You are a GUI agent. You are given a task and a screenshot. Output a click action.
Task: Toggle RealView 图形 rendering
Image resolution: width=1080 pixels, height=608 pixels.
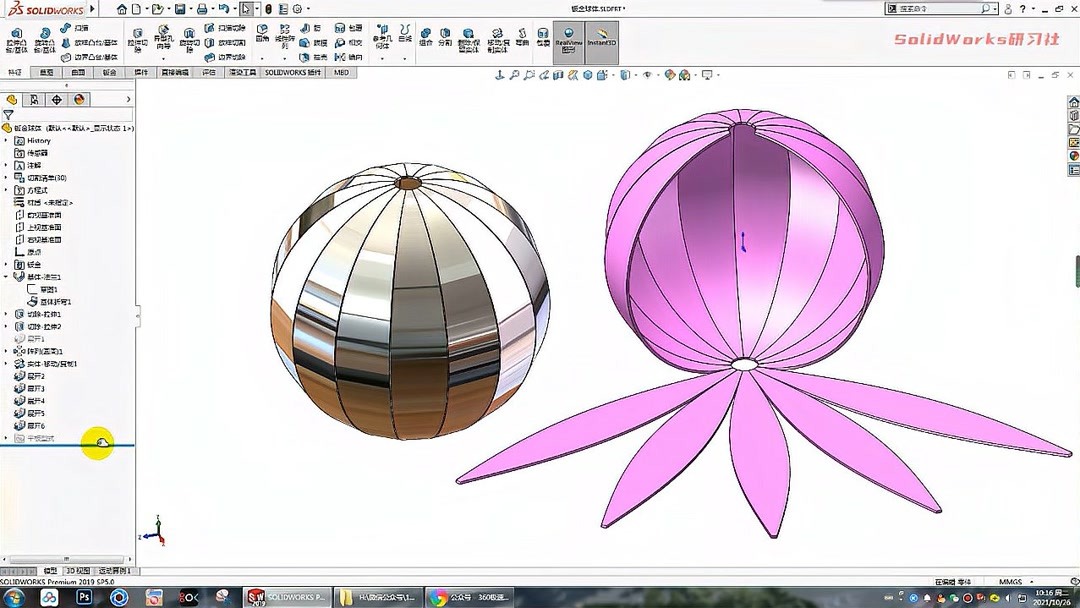pyautogui.click(x=568, y=40)
